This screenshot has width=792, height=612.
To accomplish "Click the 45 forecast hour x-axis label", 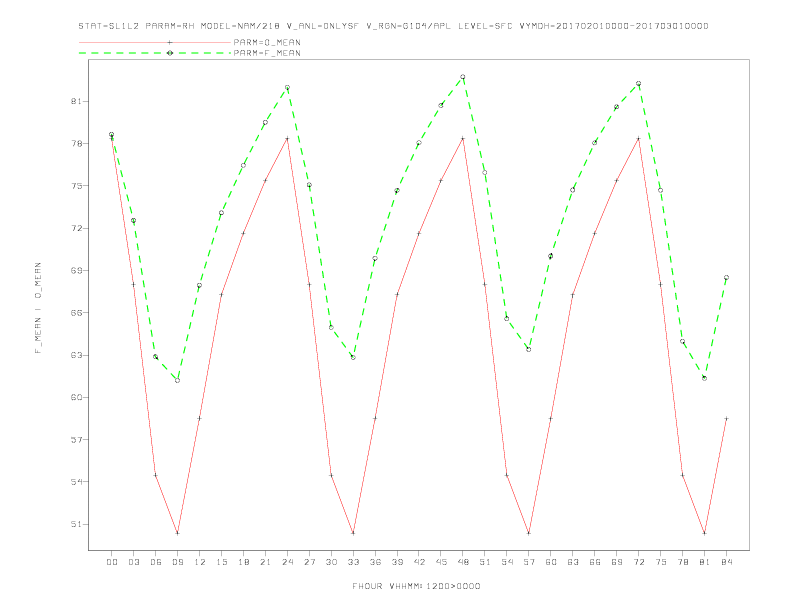I will 441,562.
